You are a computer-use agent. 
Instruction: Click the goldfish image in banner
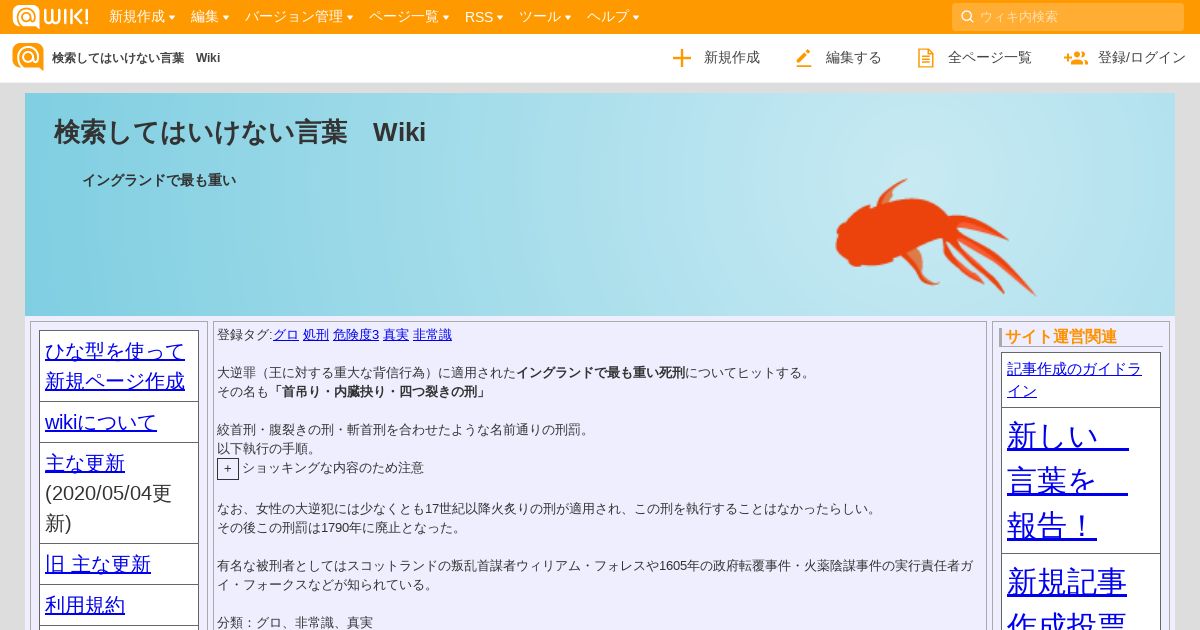(x=935, y=238)
